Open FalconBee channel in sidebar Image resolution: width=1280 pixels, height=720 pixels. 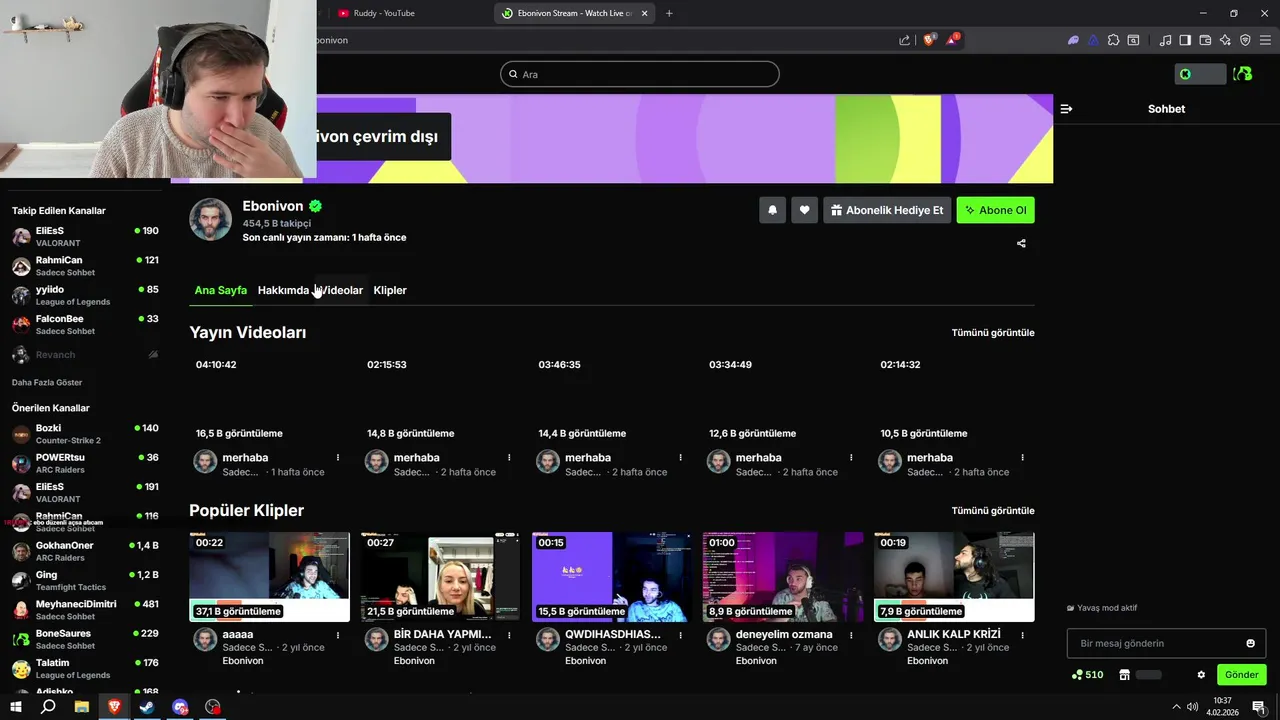tap(85, 324)
